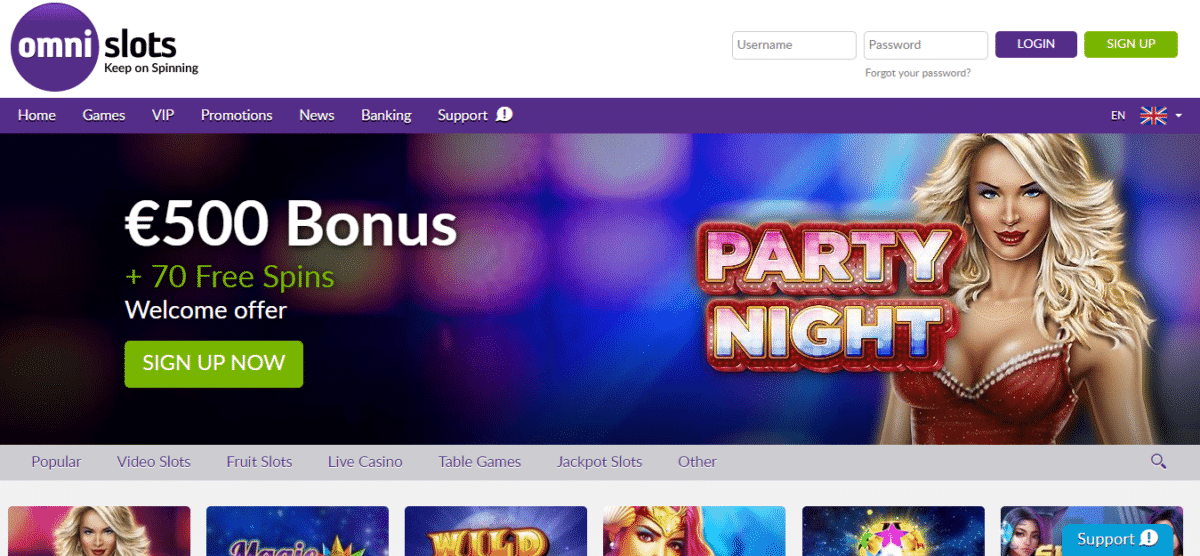This screenshot has width=1200, height=556.
Task: Switch to the Popular games tab
Action: [x=56, y=461]
